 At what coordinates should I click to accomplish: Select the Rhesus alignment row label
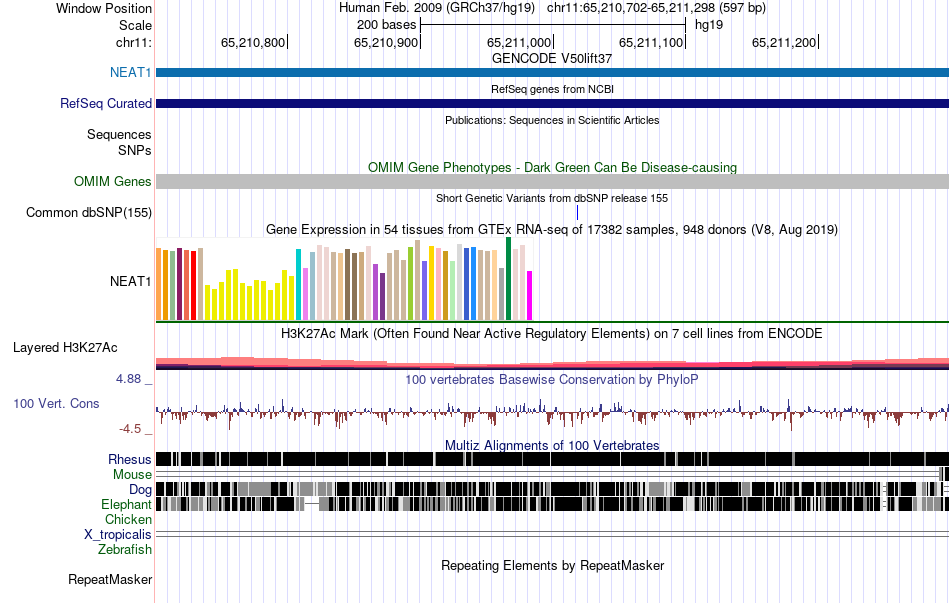[x=130, y=459]
